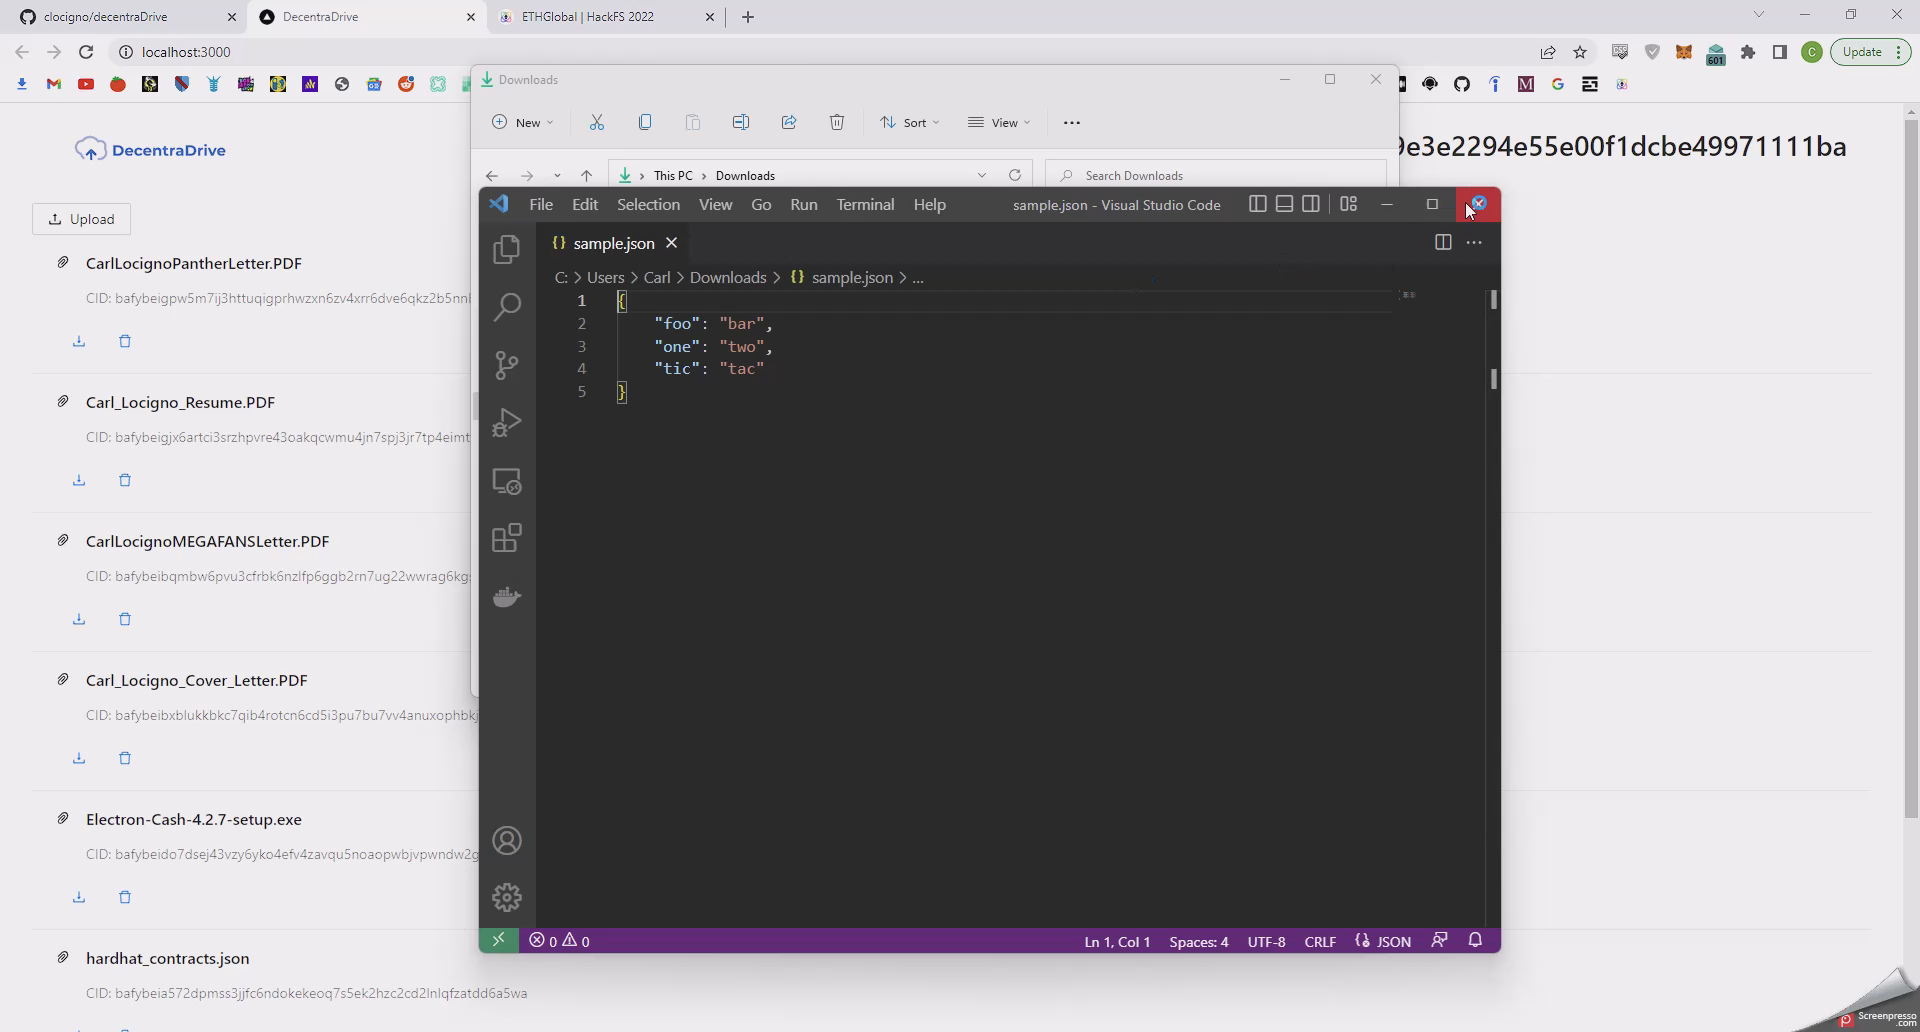Screen dimensions: 1920x1032
Task: Open the Docker view in the sidebar
Action: click(507, 597)
